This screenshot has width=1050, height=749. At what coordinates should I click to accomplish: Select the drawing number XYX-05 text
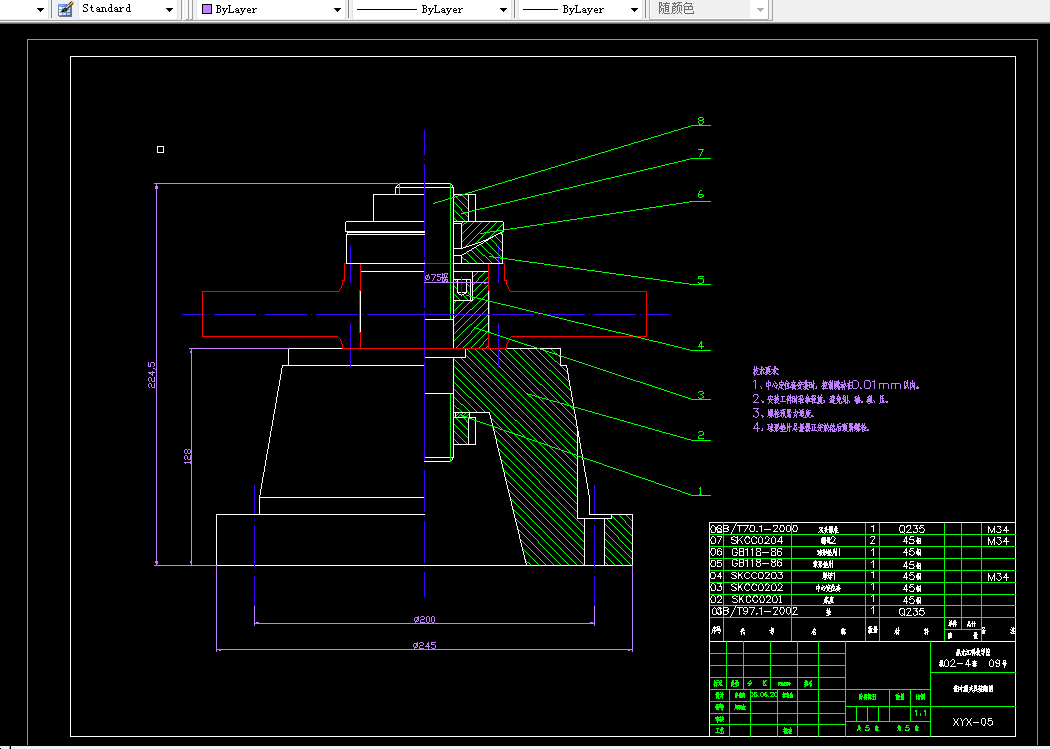point(972,721)
